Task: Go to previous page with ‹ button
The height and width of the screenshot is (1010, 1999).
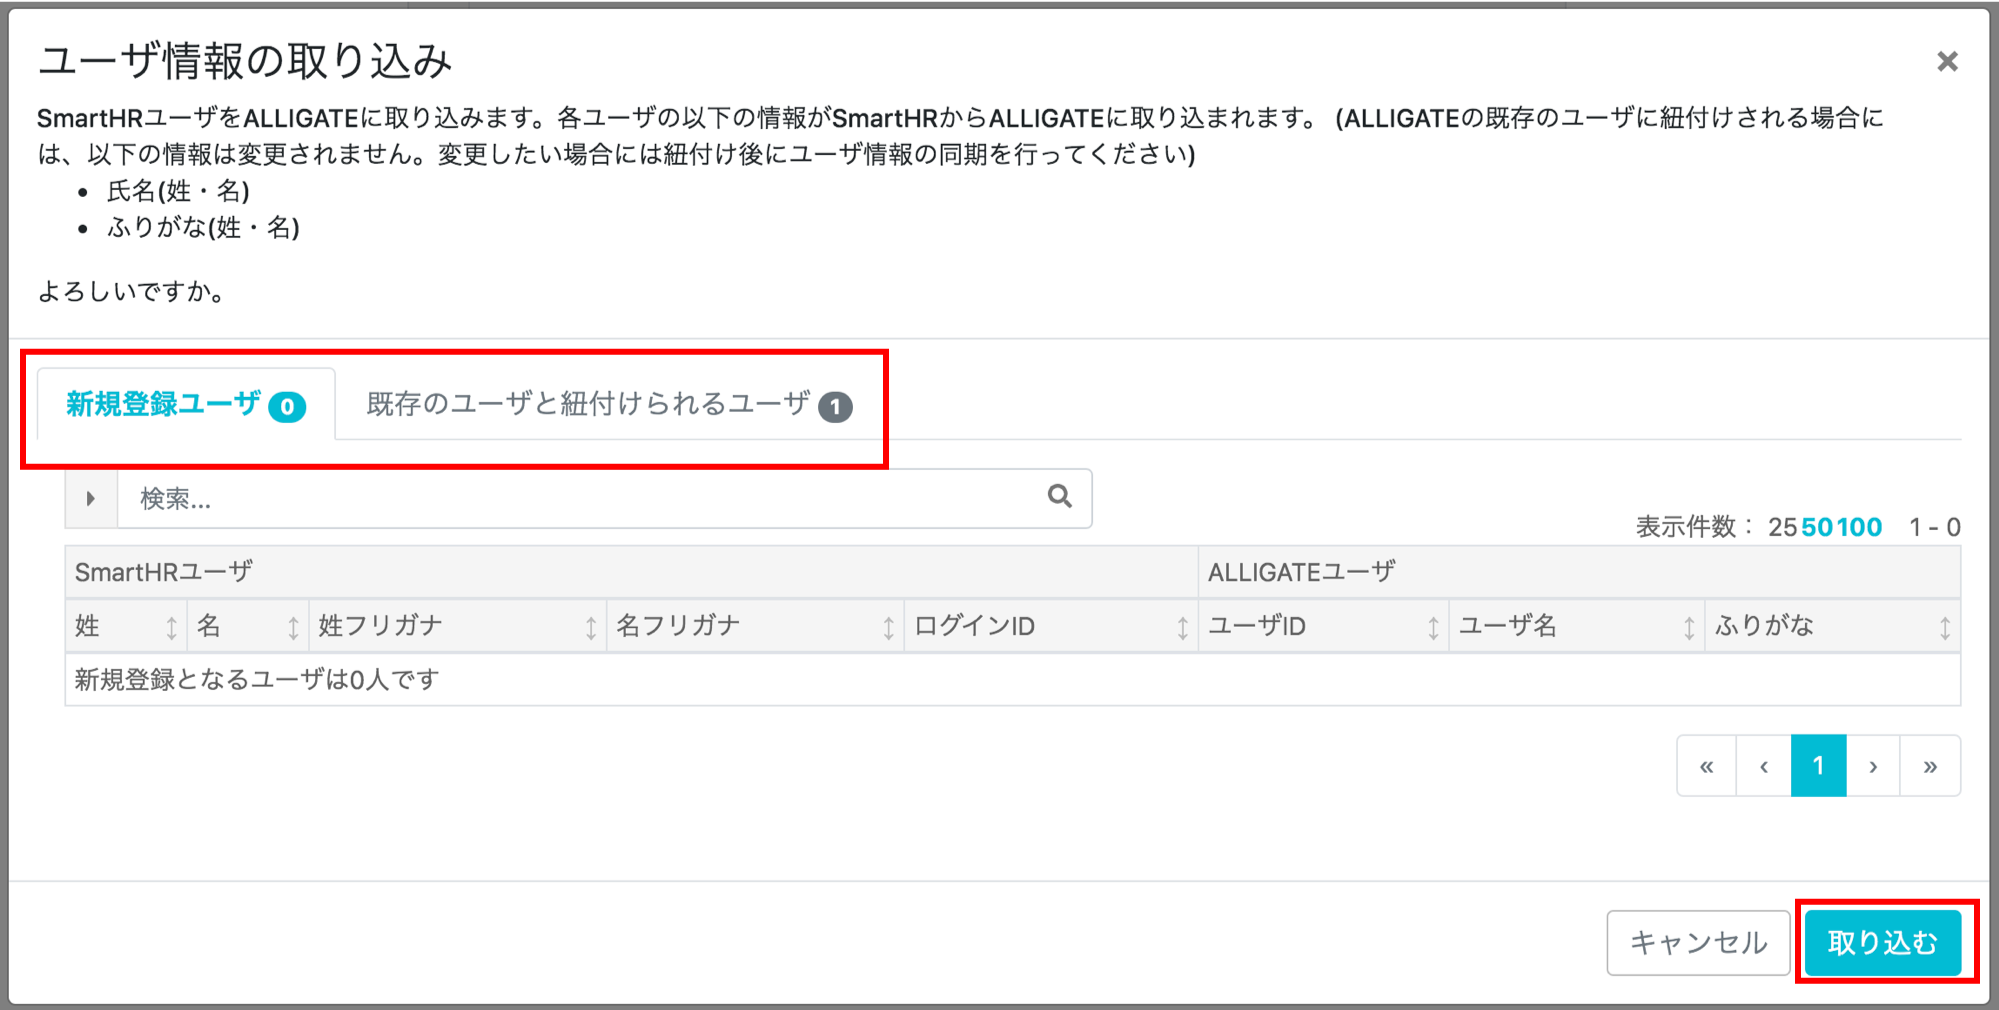Action: pyautogui.click(x=1764, y=766)
